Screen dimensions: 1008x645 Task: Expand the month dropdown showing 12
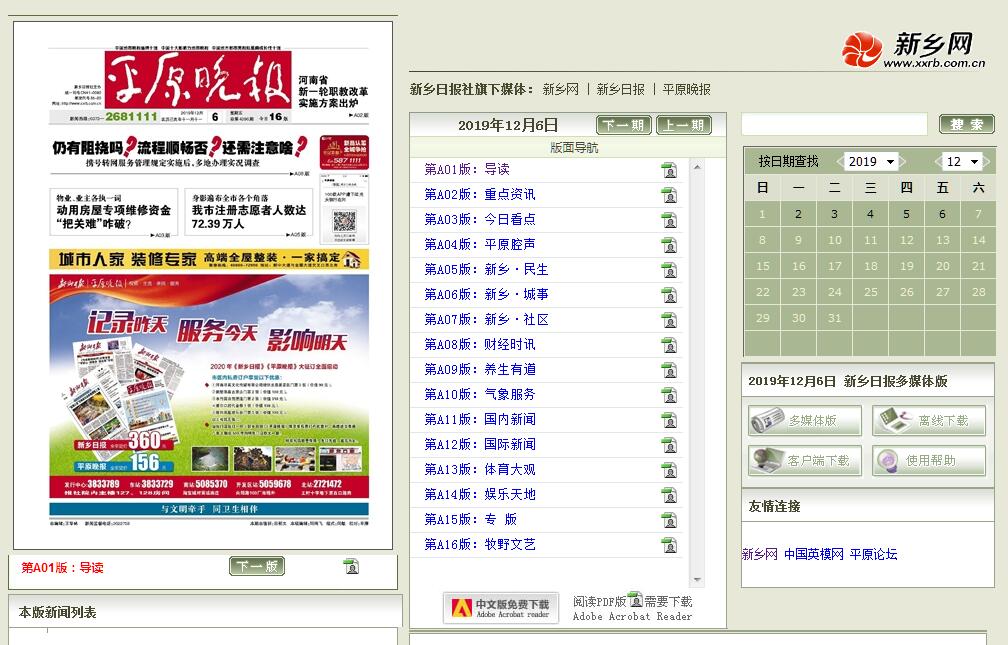[x=962, y=162]
